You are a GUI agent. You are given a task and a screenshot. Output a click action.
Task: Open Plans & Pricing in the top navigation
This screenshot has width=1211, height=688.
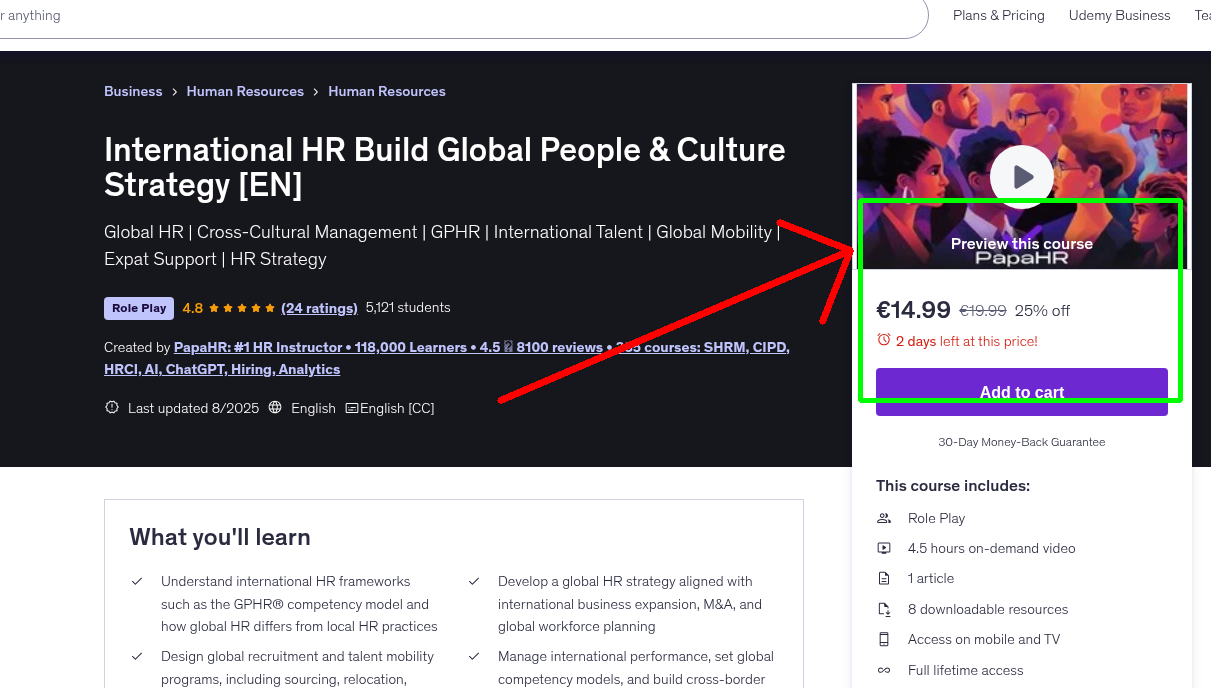(x=998, y=15)
